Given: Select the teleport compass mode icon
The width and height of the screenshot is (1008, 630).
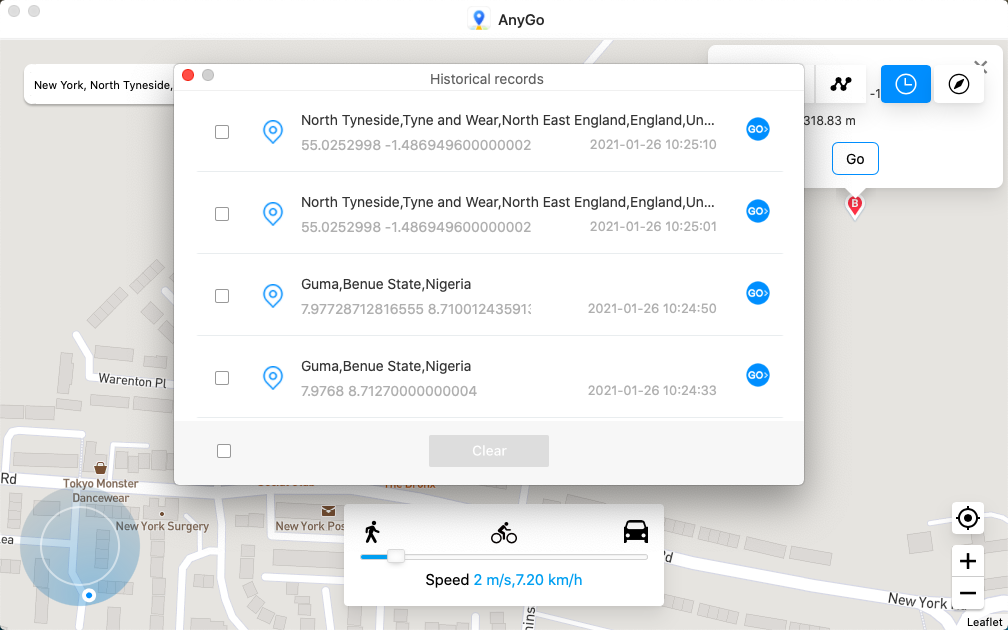Looking at the screenshot, I should tap(959, 84).
